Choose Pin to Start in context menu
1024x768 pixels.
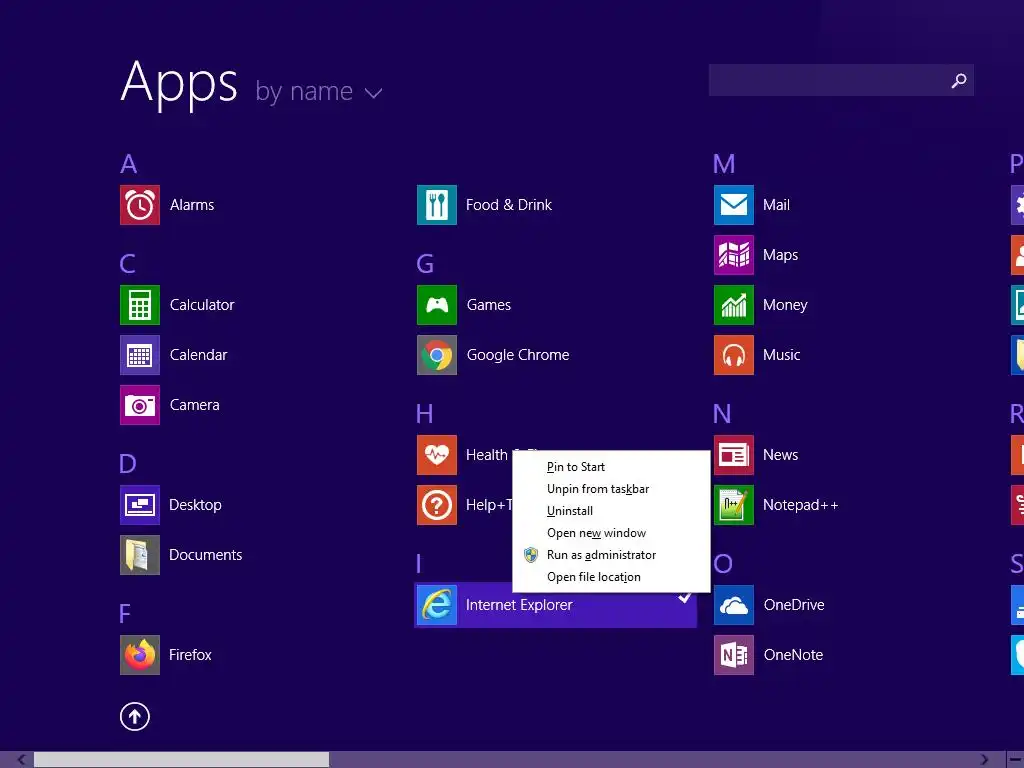pyautogui.click(x=576, y=467)
